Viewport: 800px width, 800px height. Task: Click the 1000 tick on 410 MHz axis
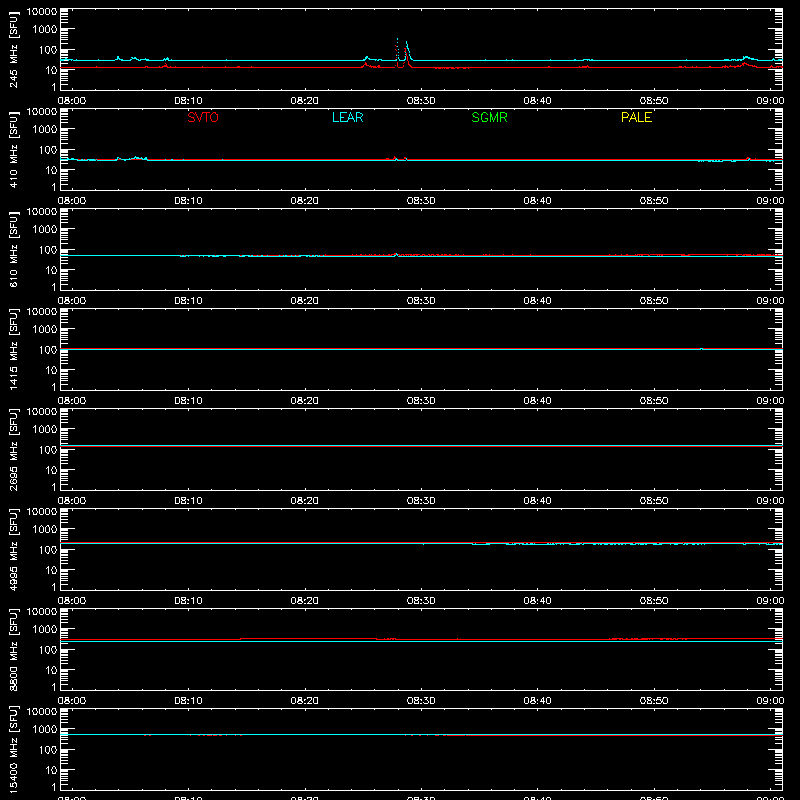[x=45, y=130]
